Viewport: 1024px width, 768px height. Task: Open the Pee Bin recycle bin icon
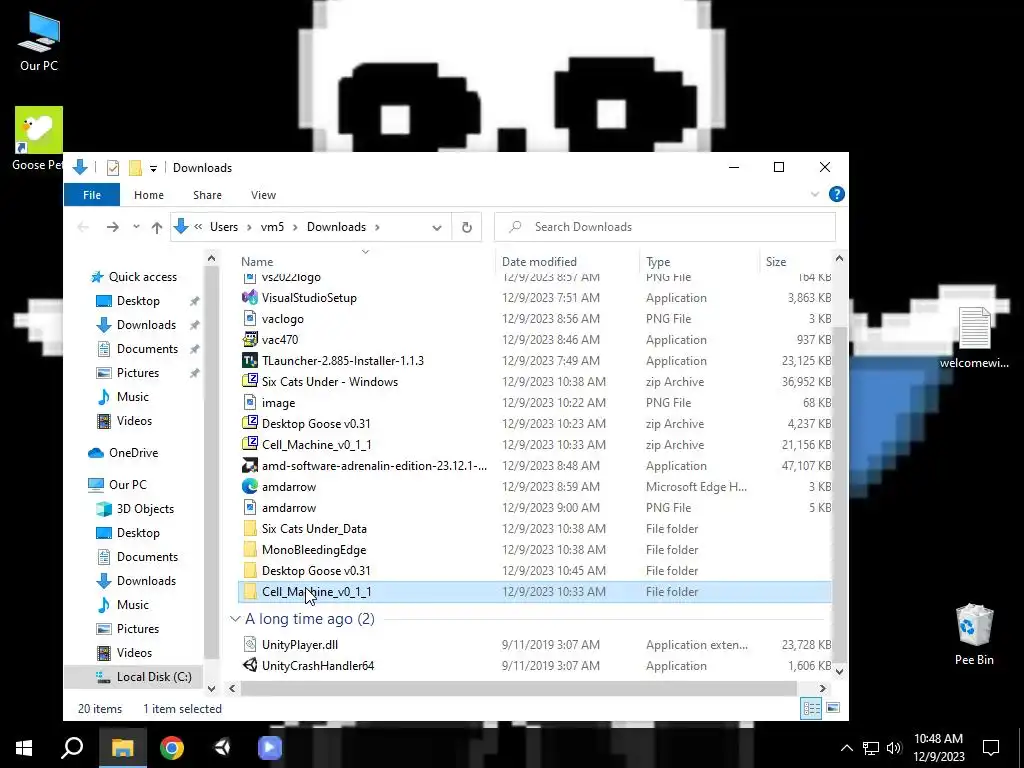click(974, 635)
